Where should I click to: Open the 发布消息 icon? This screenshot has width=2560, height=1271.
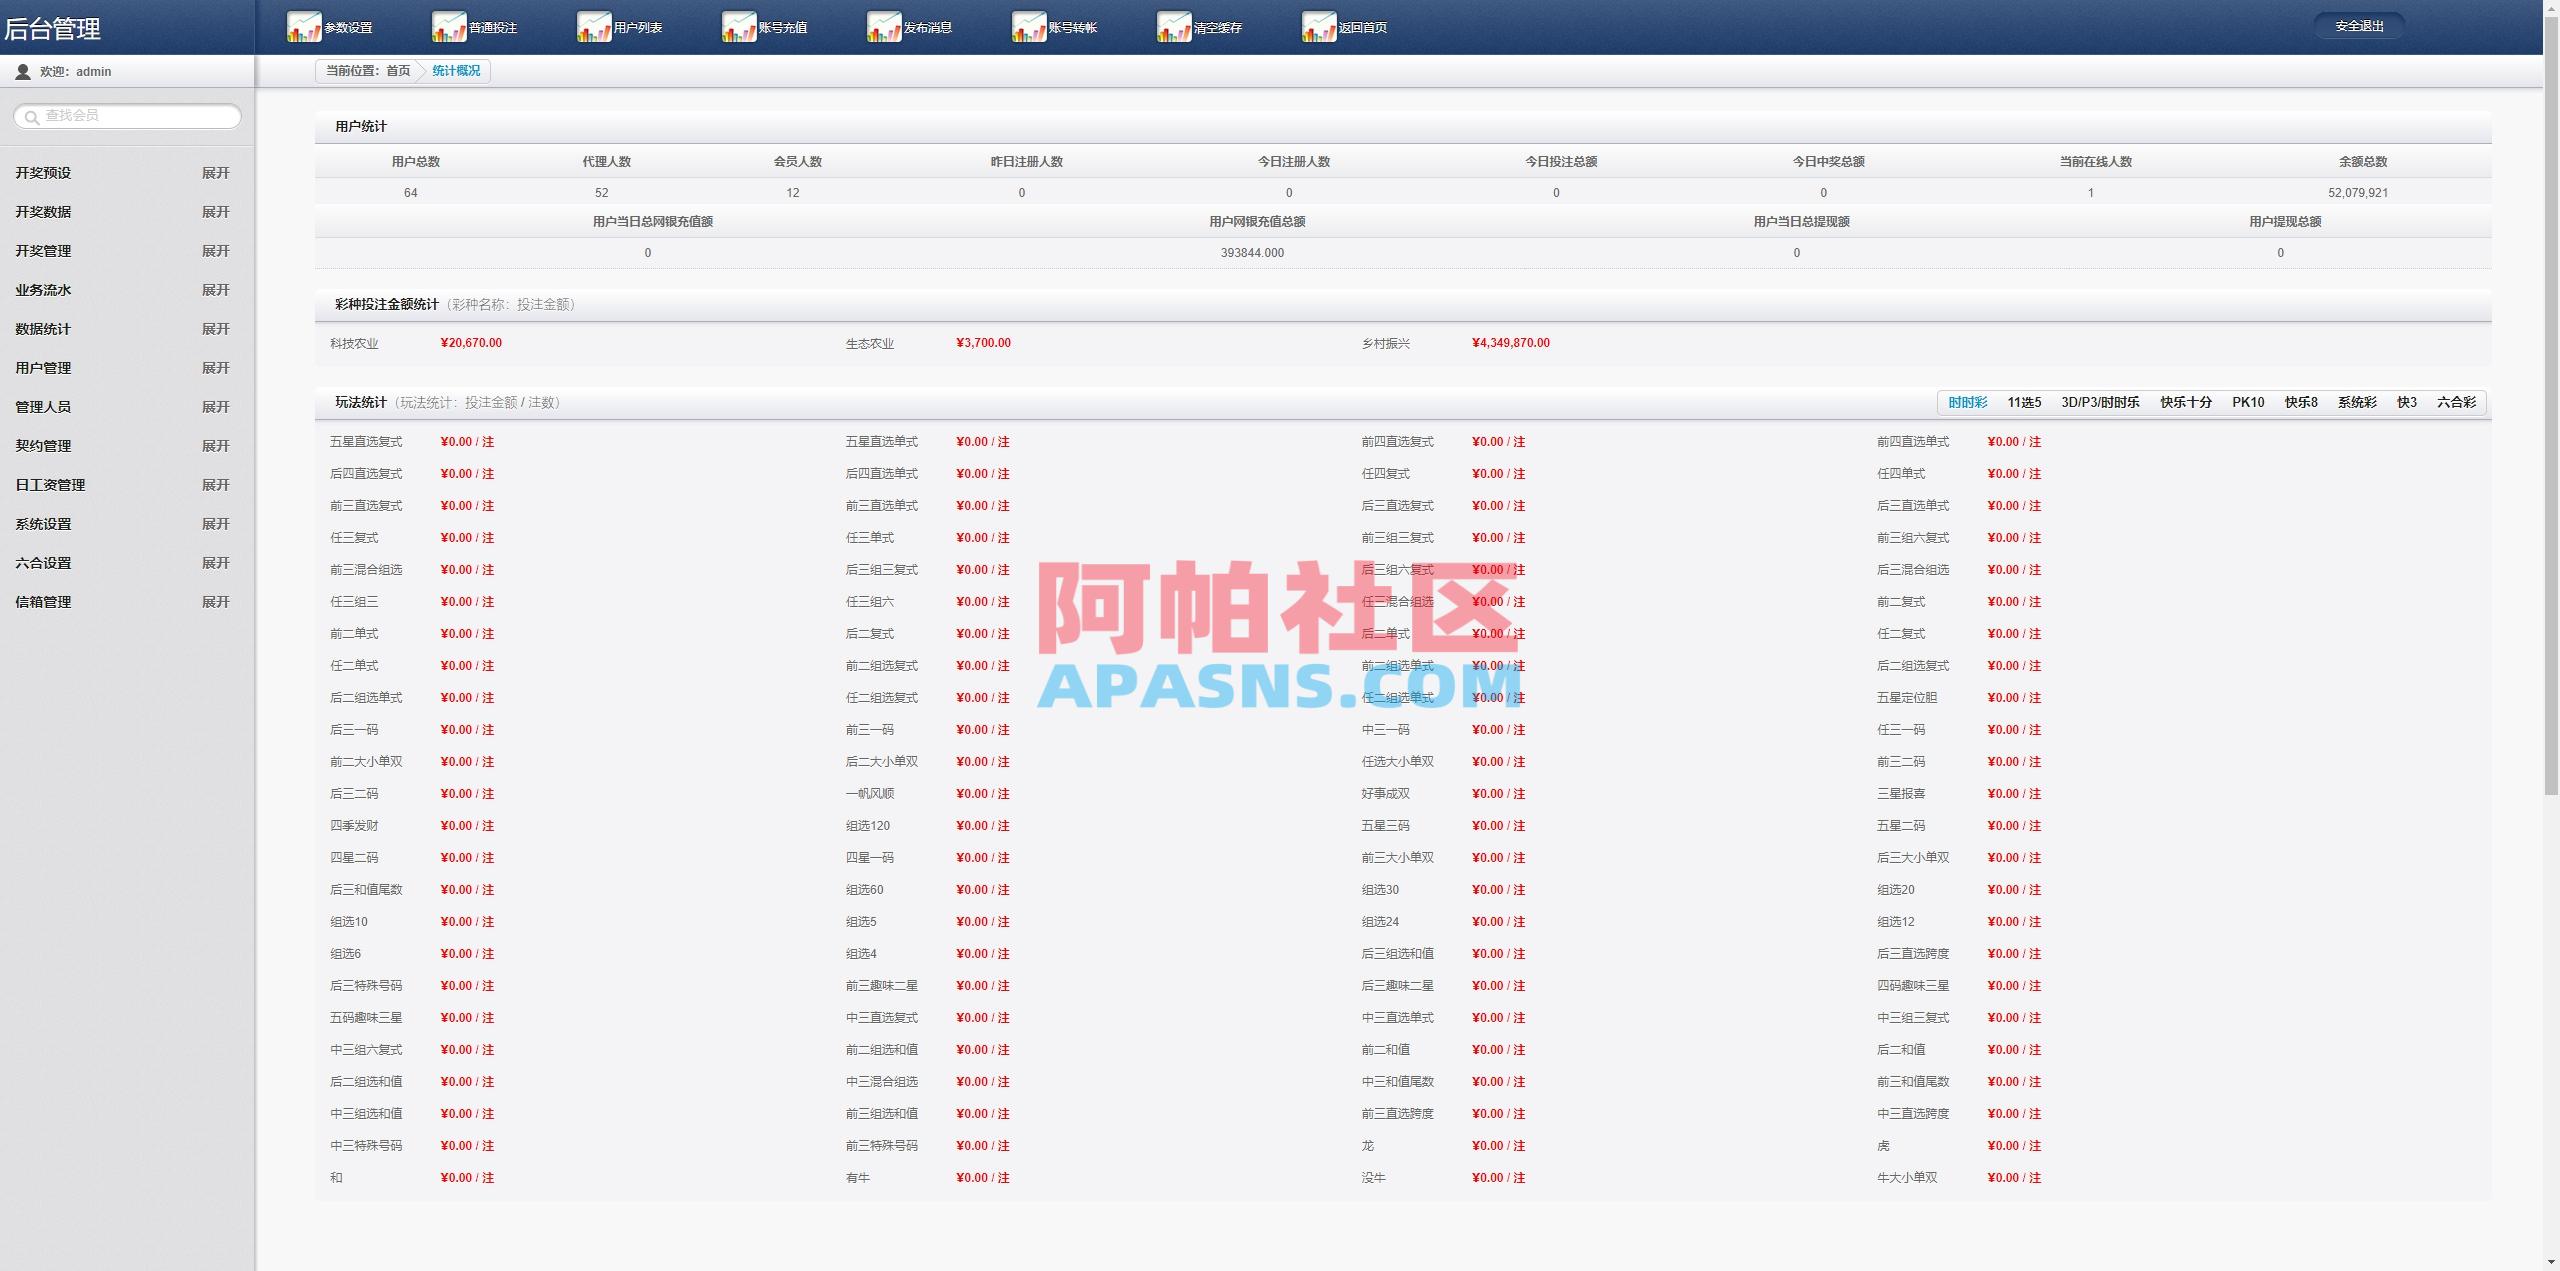tap(911, 27)
